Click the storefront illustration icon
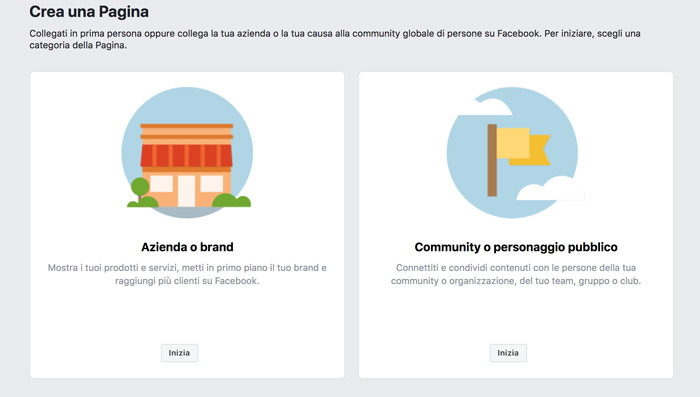This screenshot has height=397, width=700. [x=187, y=152]
